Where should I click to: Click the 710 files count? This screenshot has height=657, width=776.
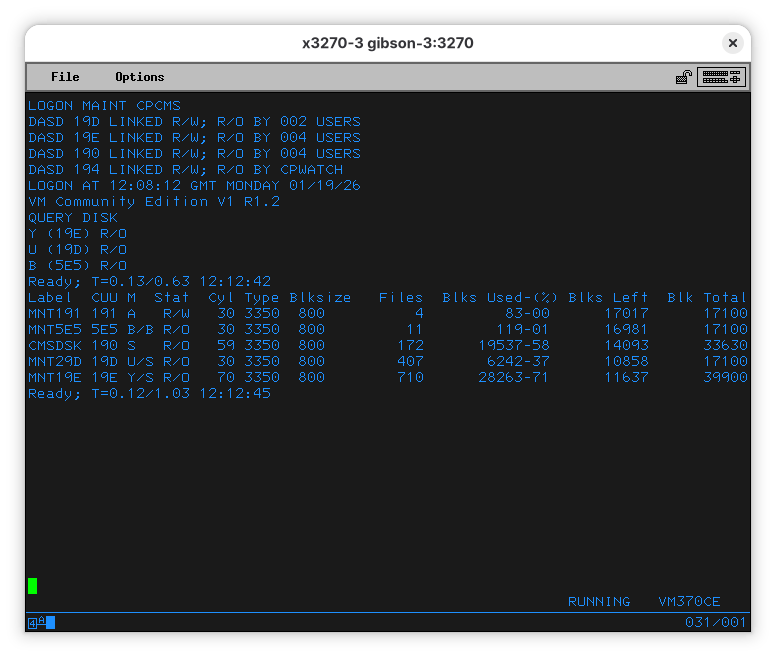(x=410, y=377)
